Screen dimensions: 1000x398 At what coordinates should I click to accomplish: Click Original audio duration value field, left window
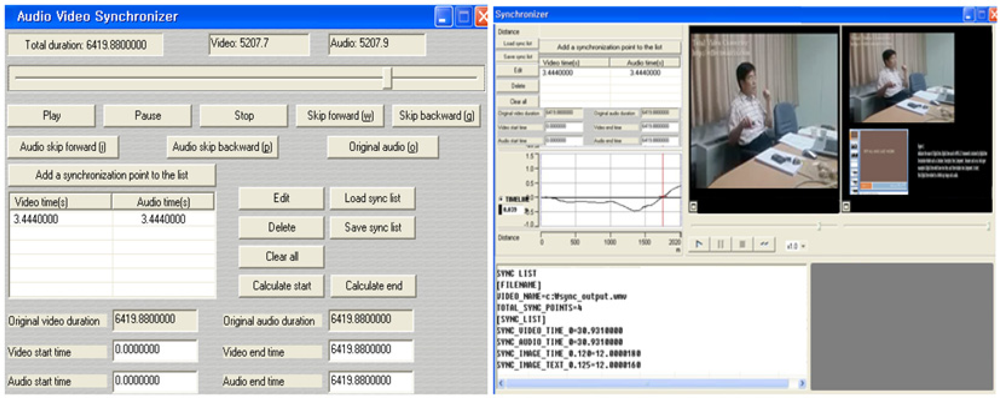pos(371,320)
